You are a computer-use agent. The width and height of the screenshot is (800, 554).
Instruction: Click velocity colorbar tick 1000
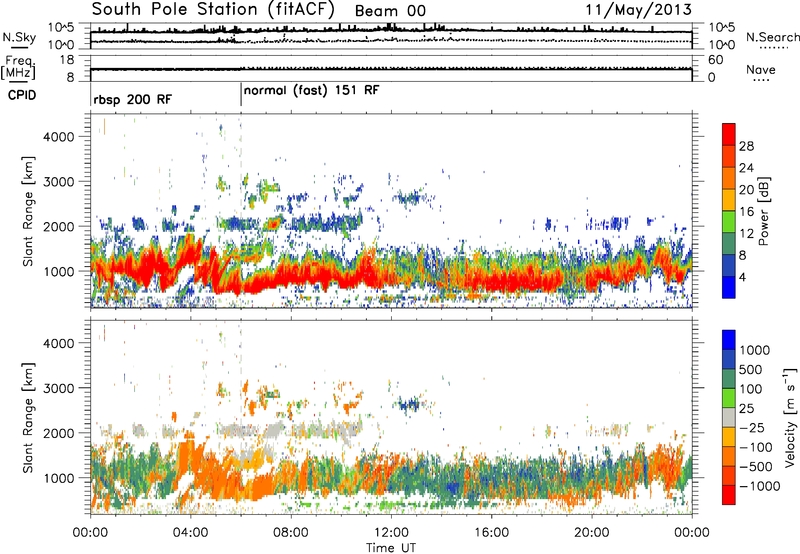click(755, 350)
